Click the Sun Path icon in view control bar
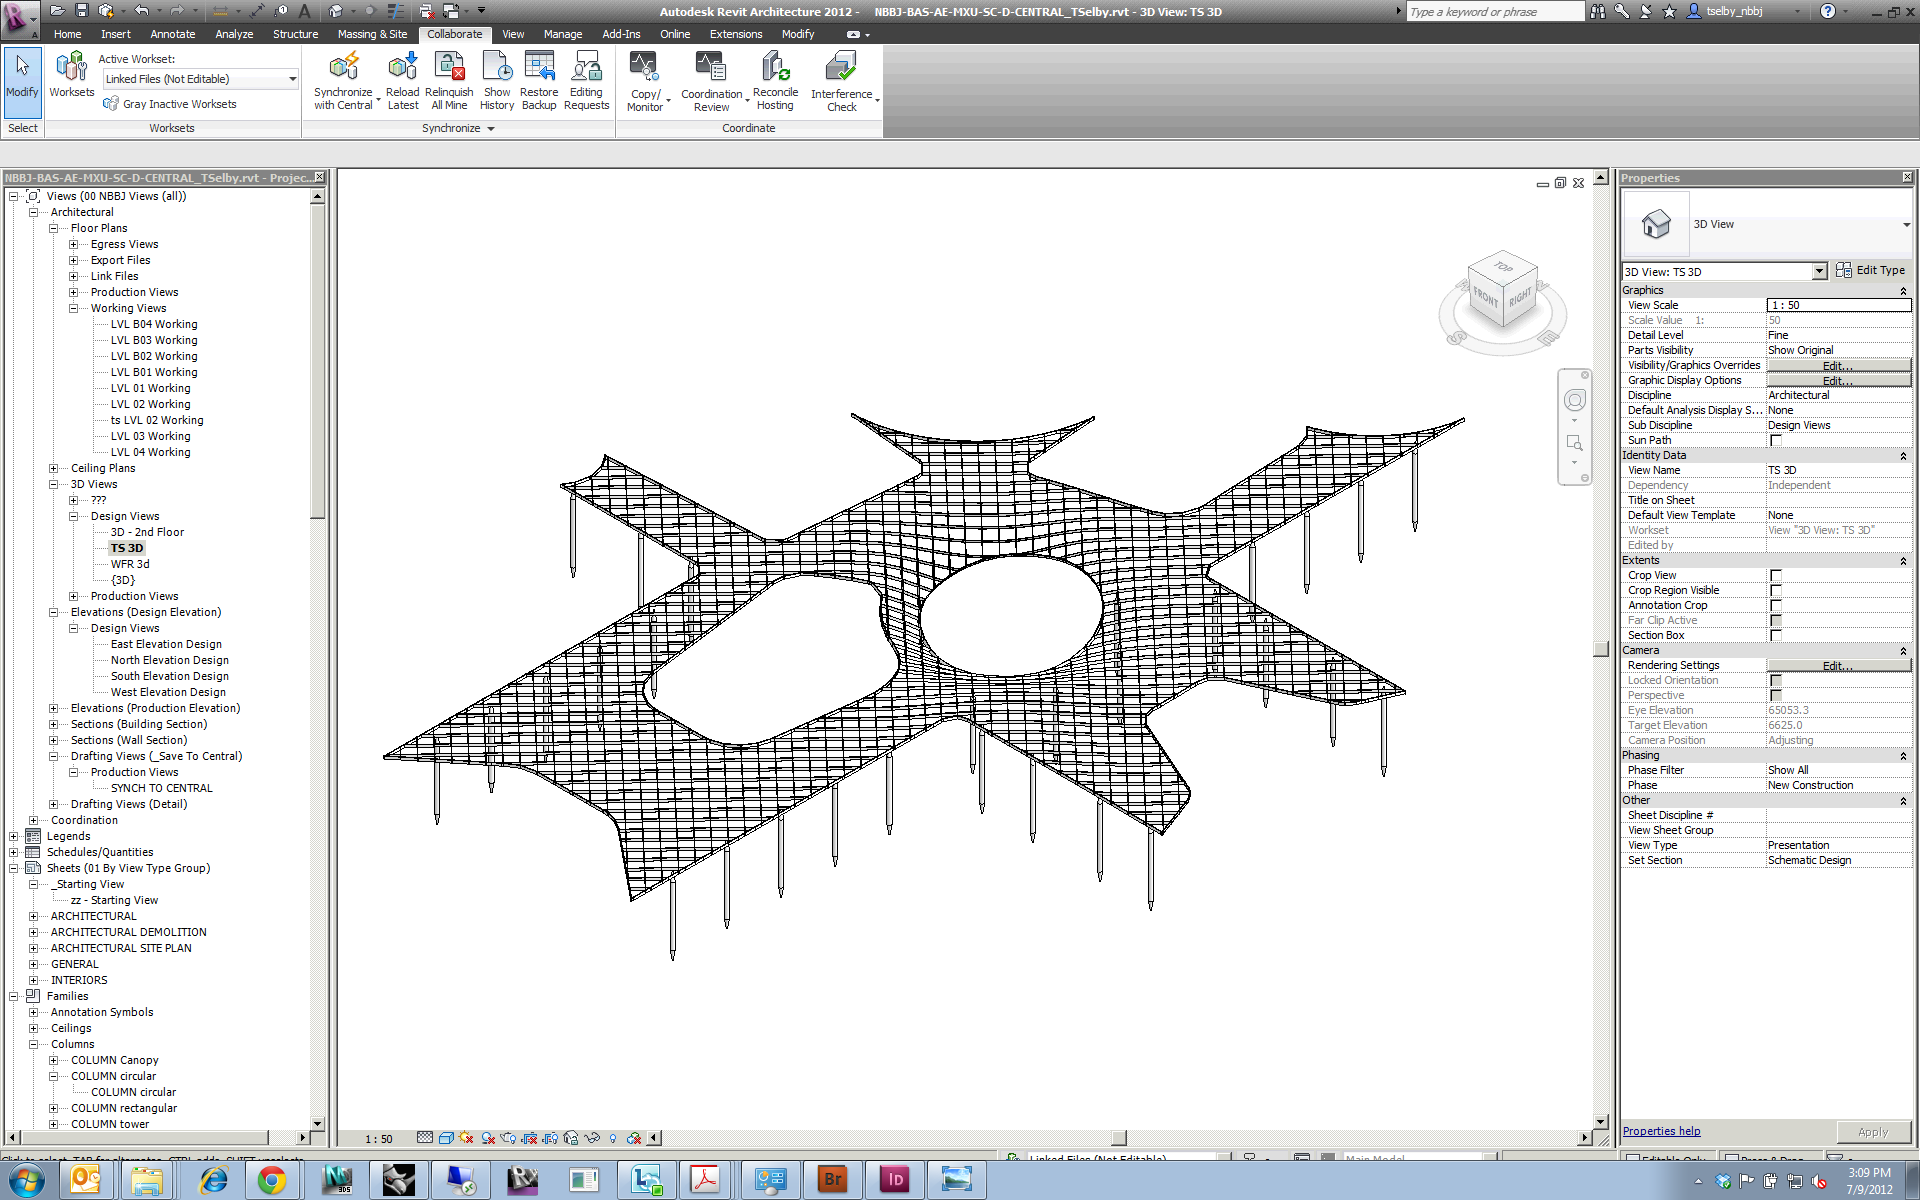 [x=467, y=1138]
